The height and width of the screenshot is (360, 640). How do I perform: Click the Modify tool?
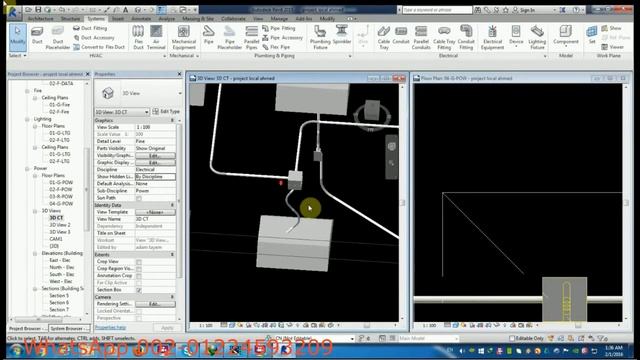tap(18, 37)
